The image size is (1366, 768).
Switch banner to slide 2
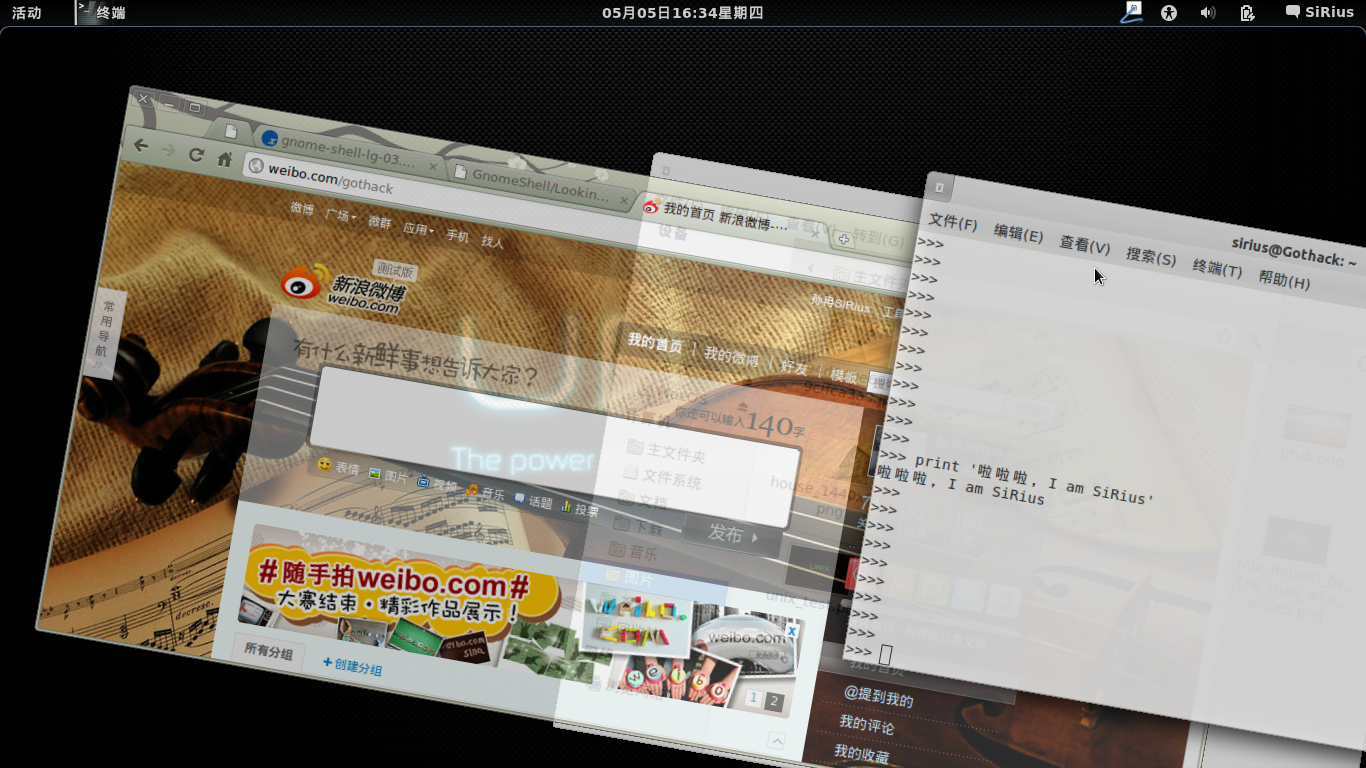click(773, 701)
